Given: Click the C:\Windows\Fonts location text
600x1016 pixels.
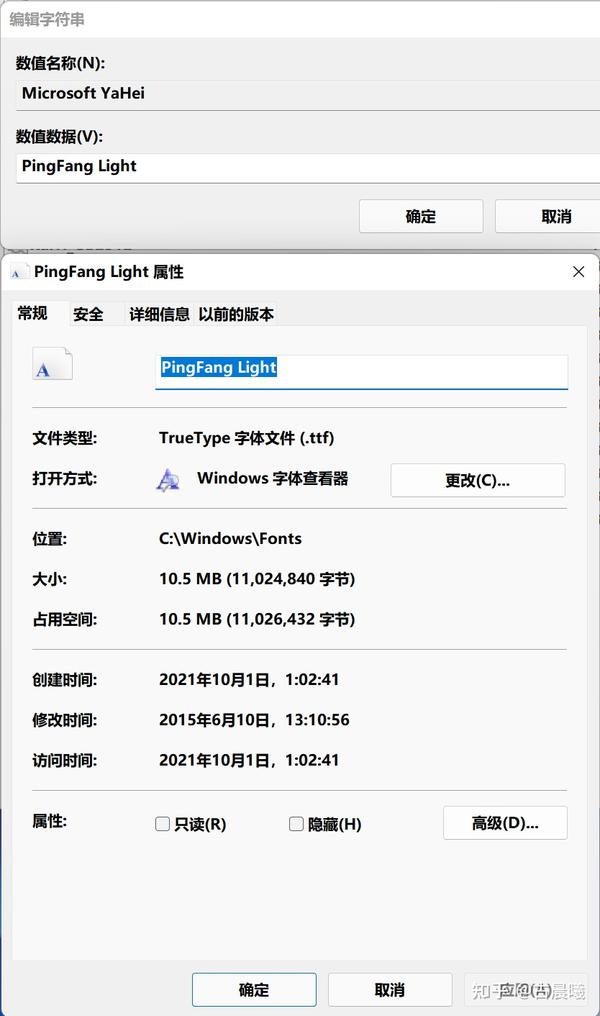Looking at the screenshot, I should 232,538.
